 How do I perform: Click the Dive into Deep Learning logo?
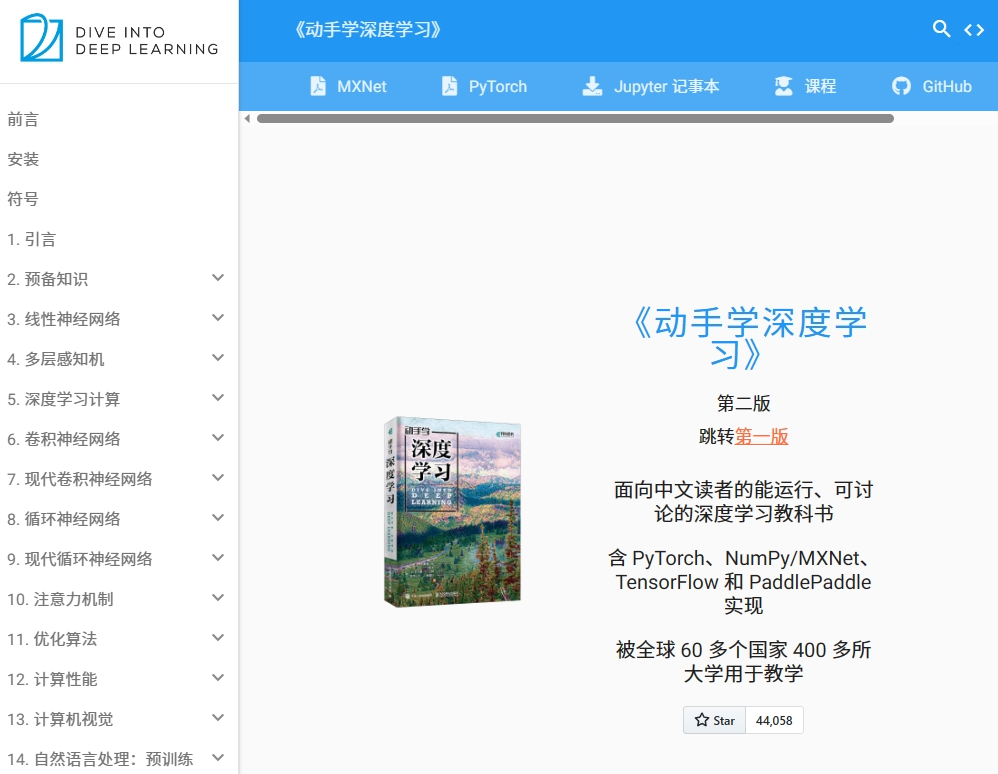119,40
